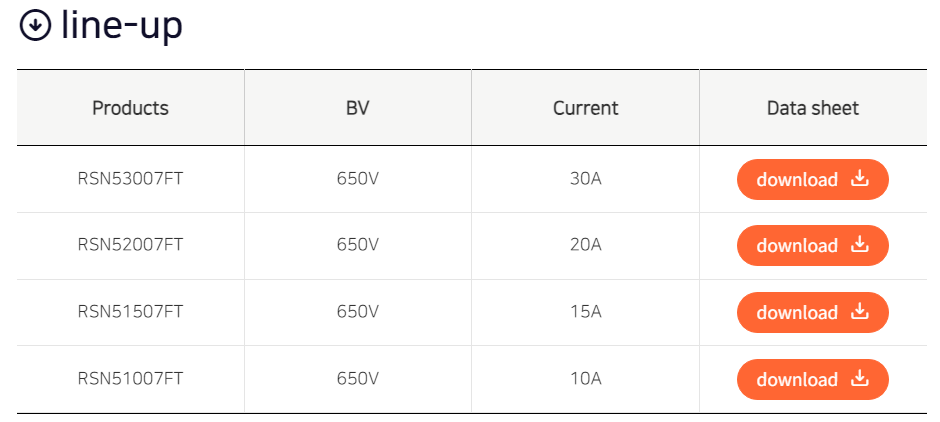
Task: Select product name RSN52007FT
Action: [130, 246]
